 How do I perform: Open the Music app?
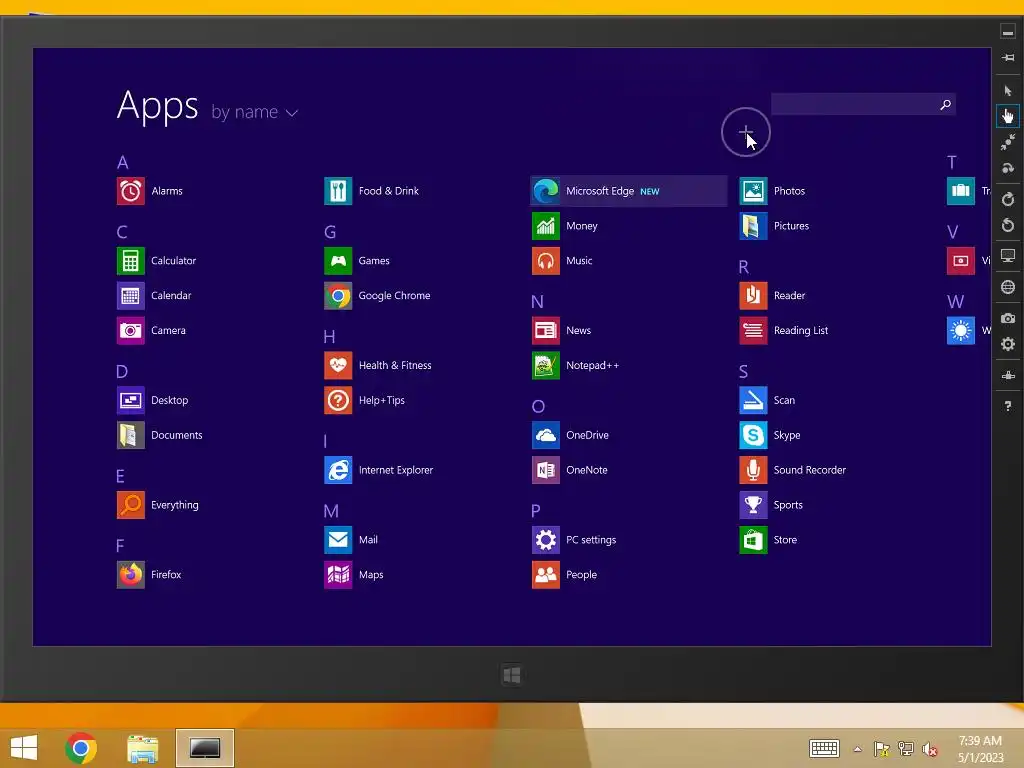pos(562,261)
